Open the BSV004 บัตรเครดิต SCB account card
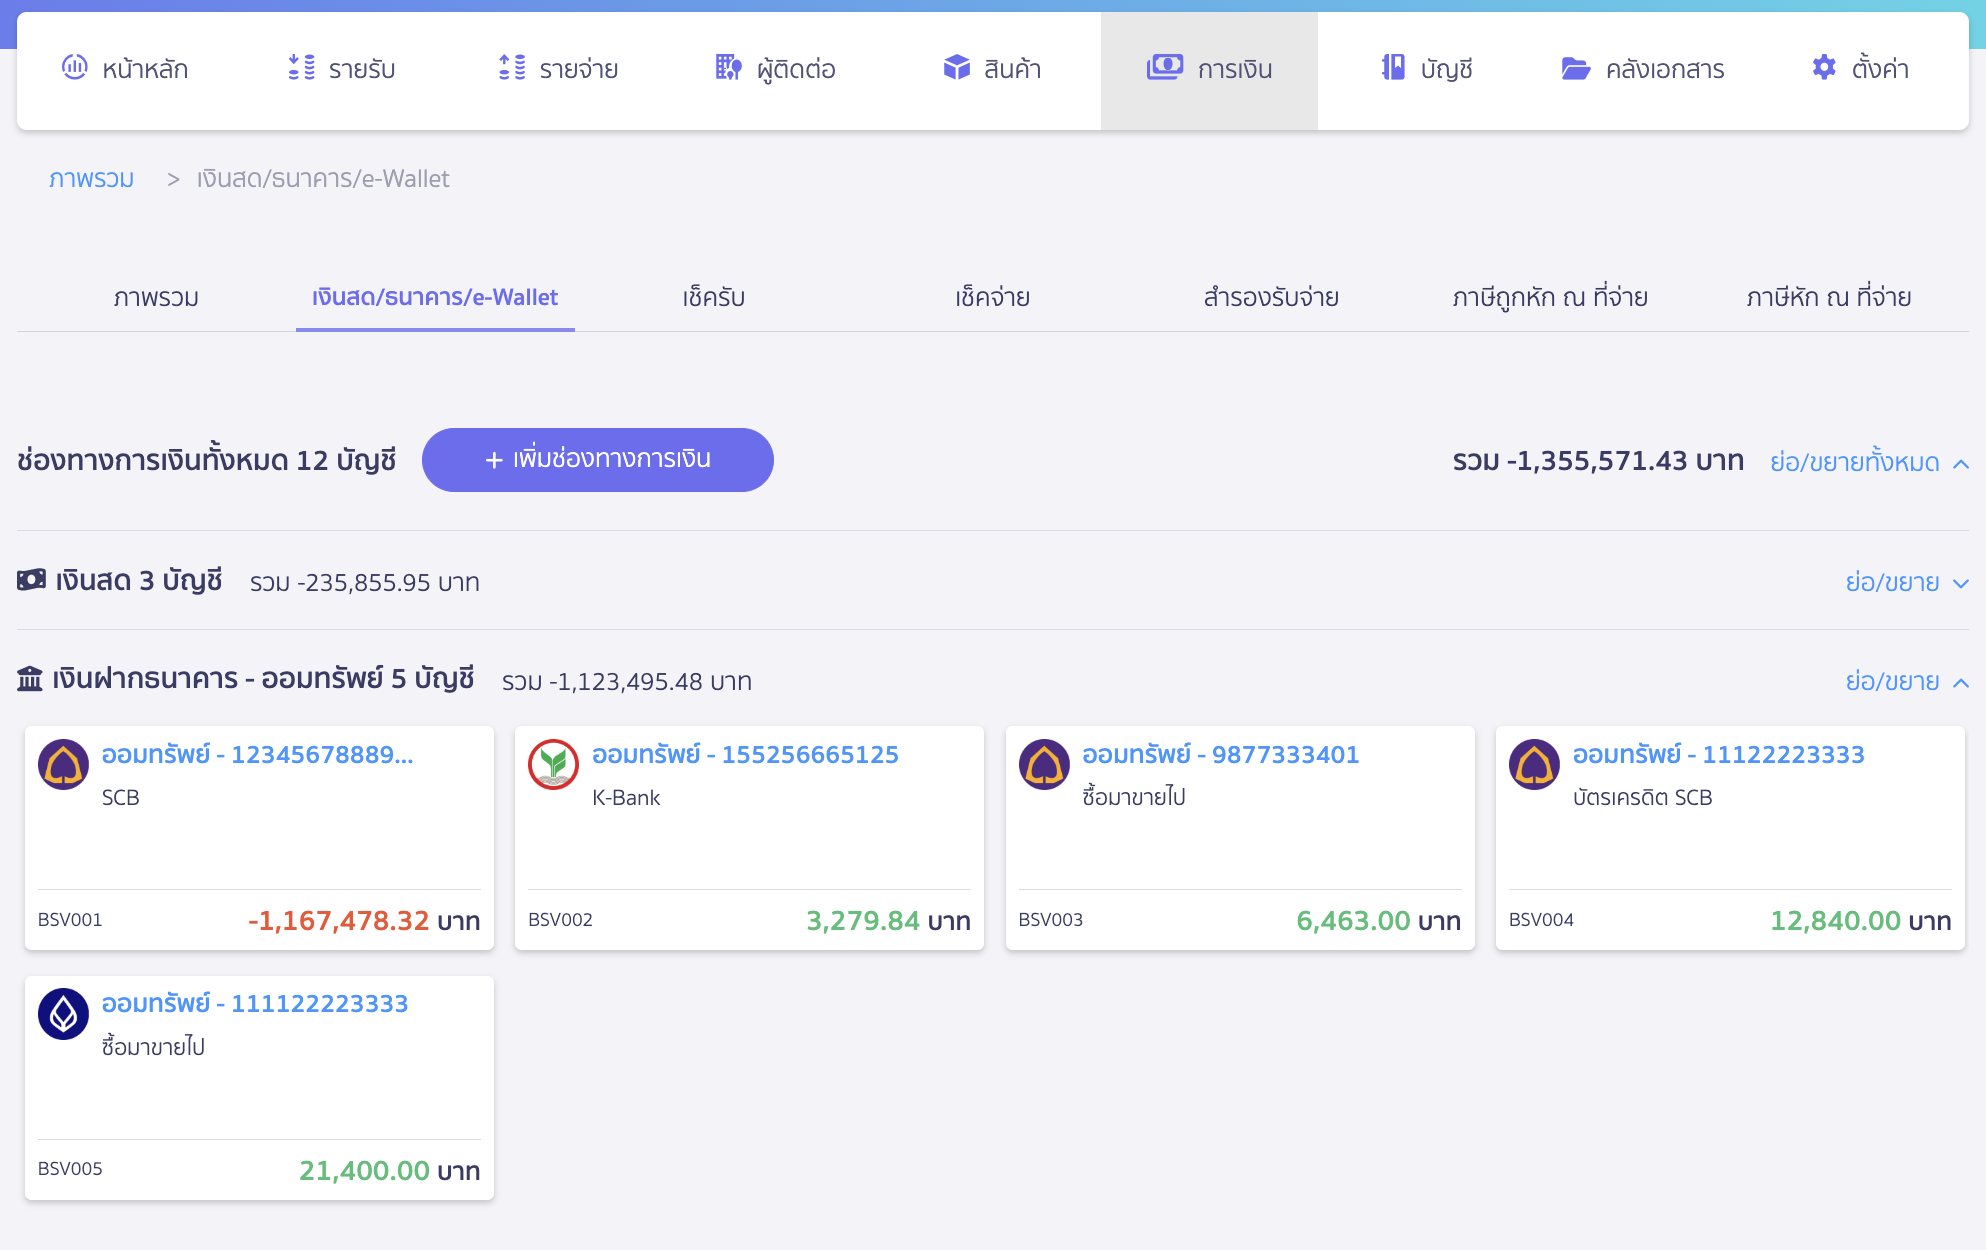 (x=1729, y=838)
